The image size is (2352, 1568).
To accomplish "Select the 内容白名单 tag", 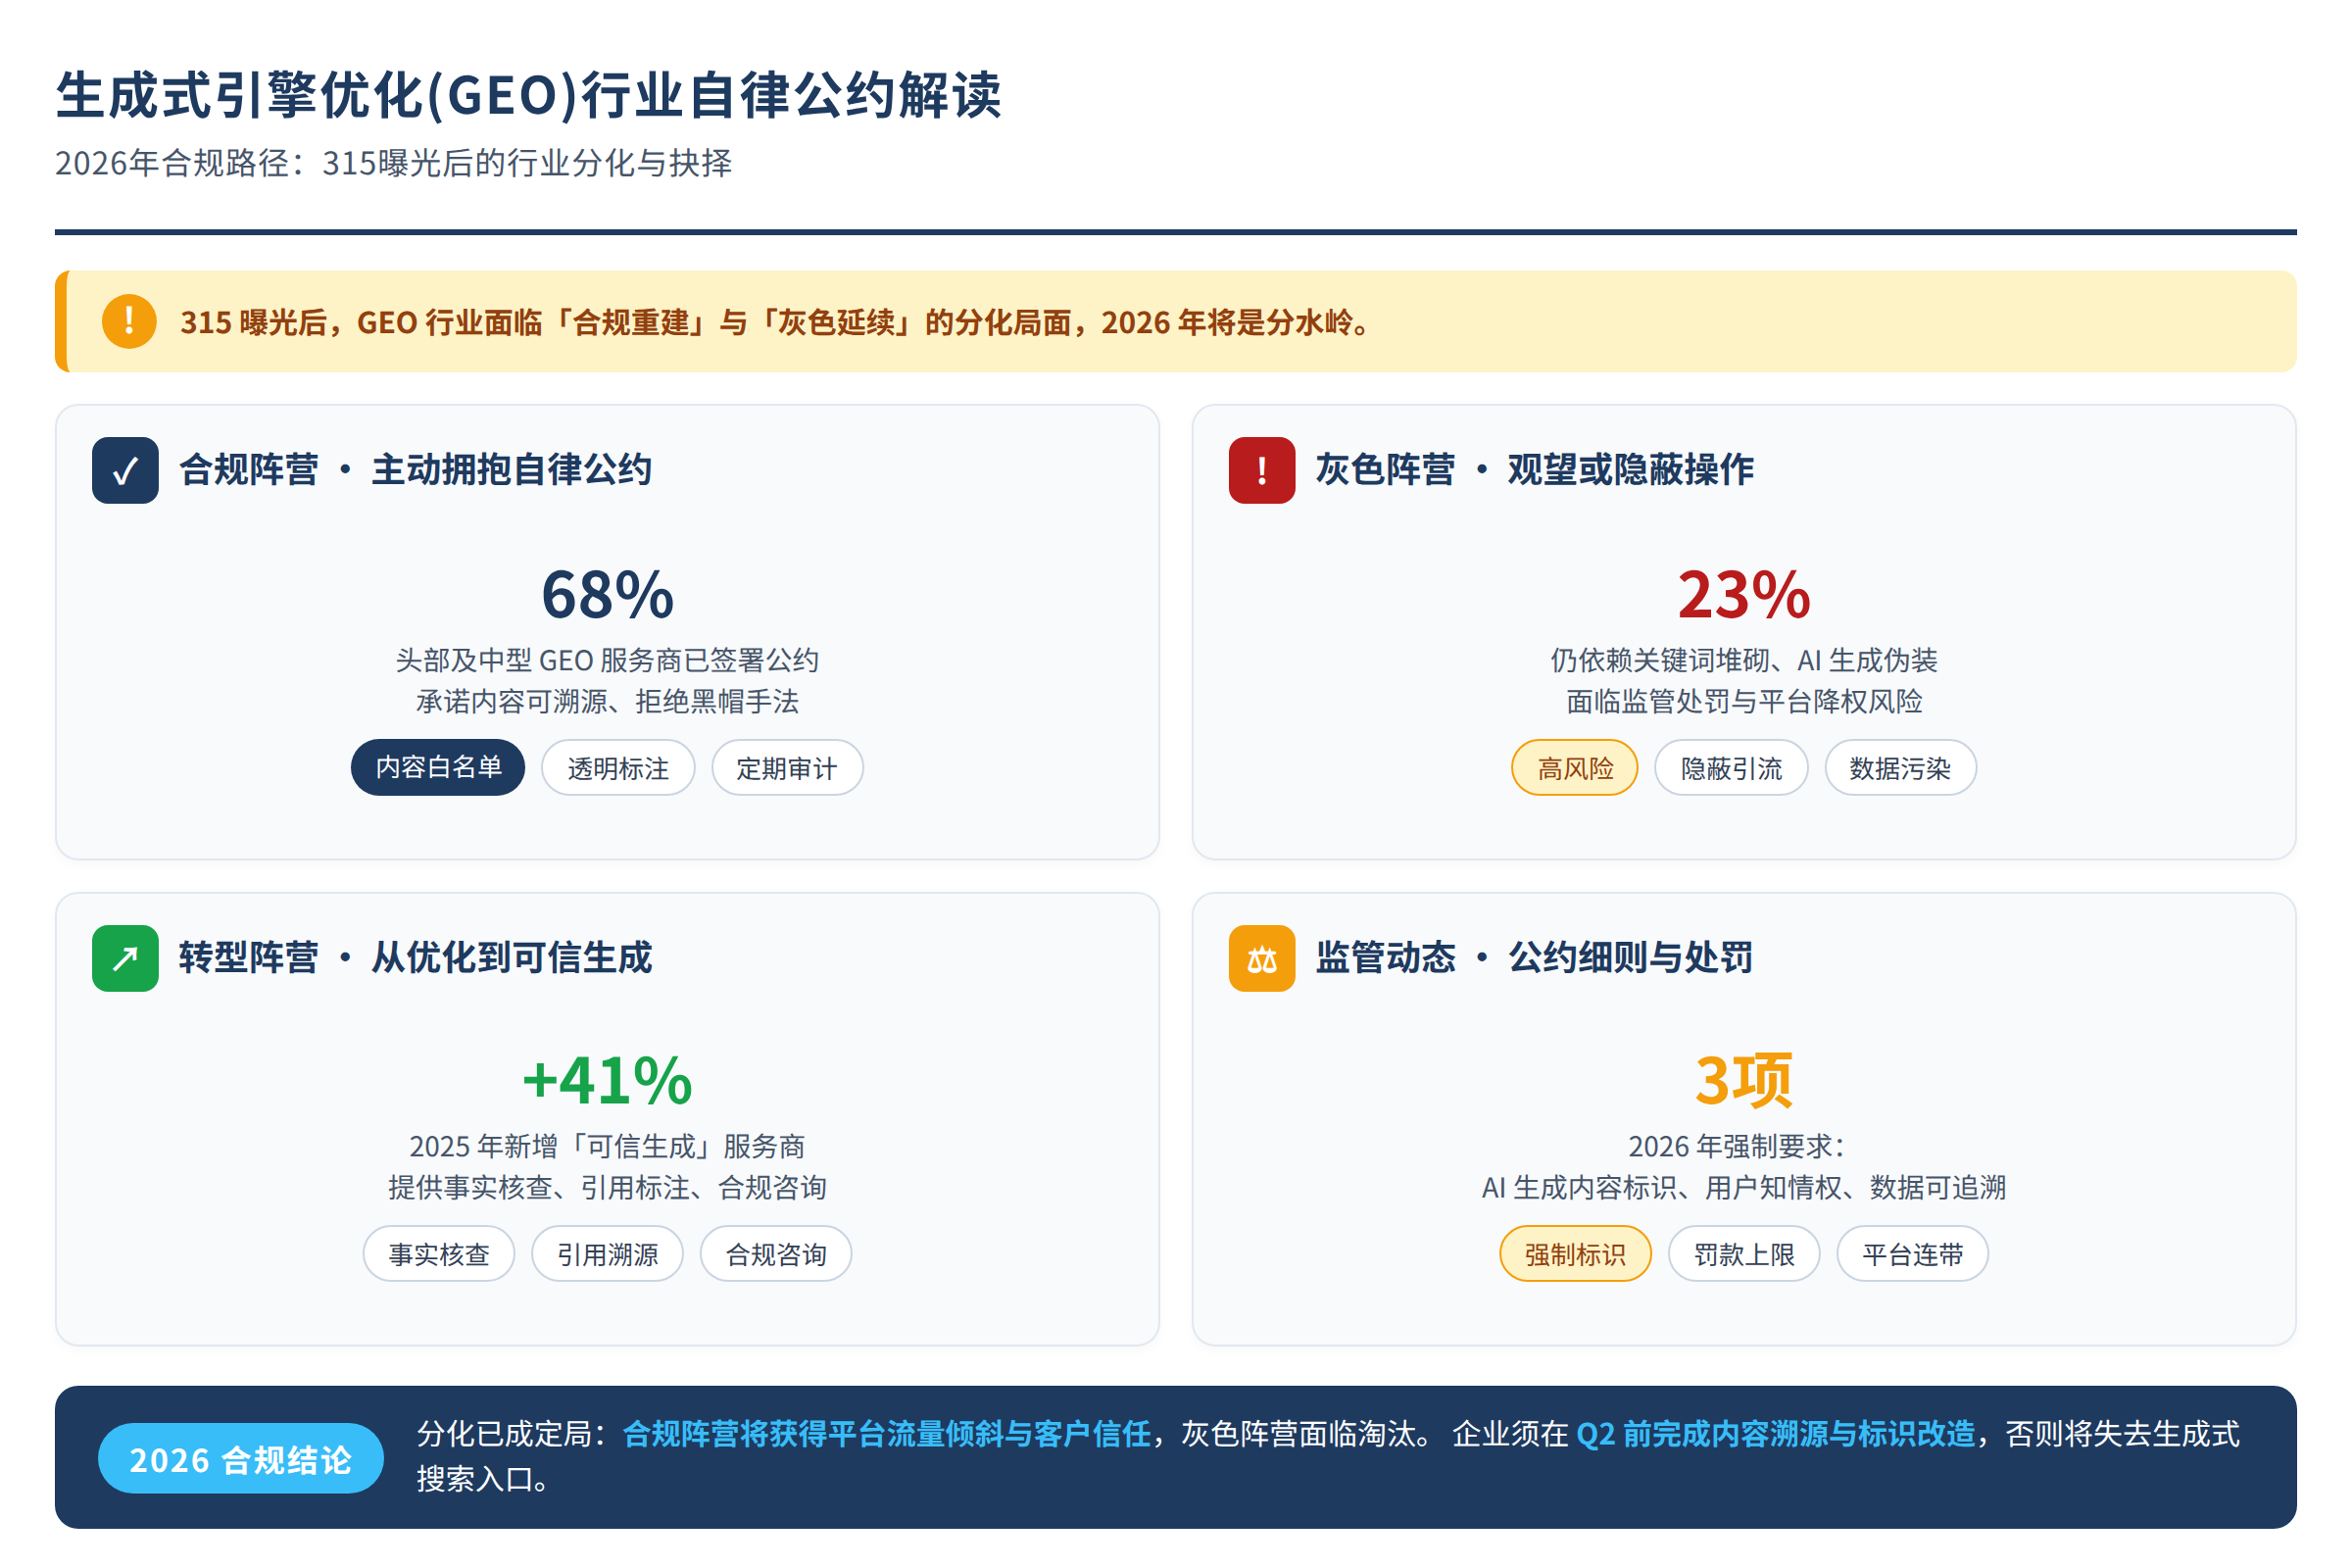I will pos(438,767).
